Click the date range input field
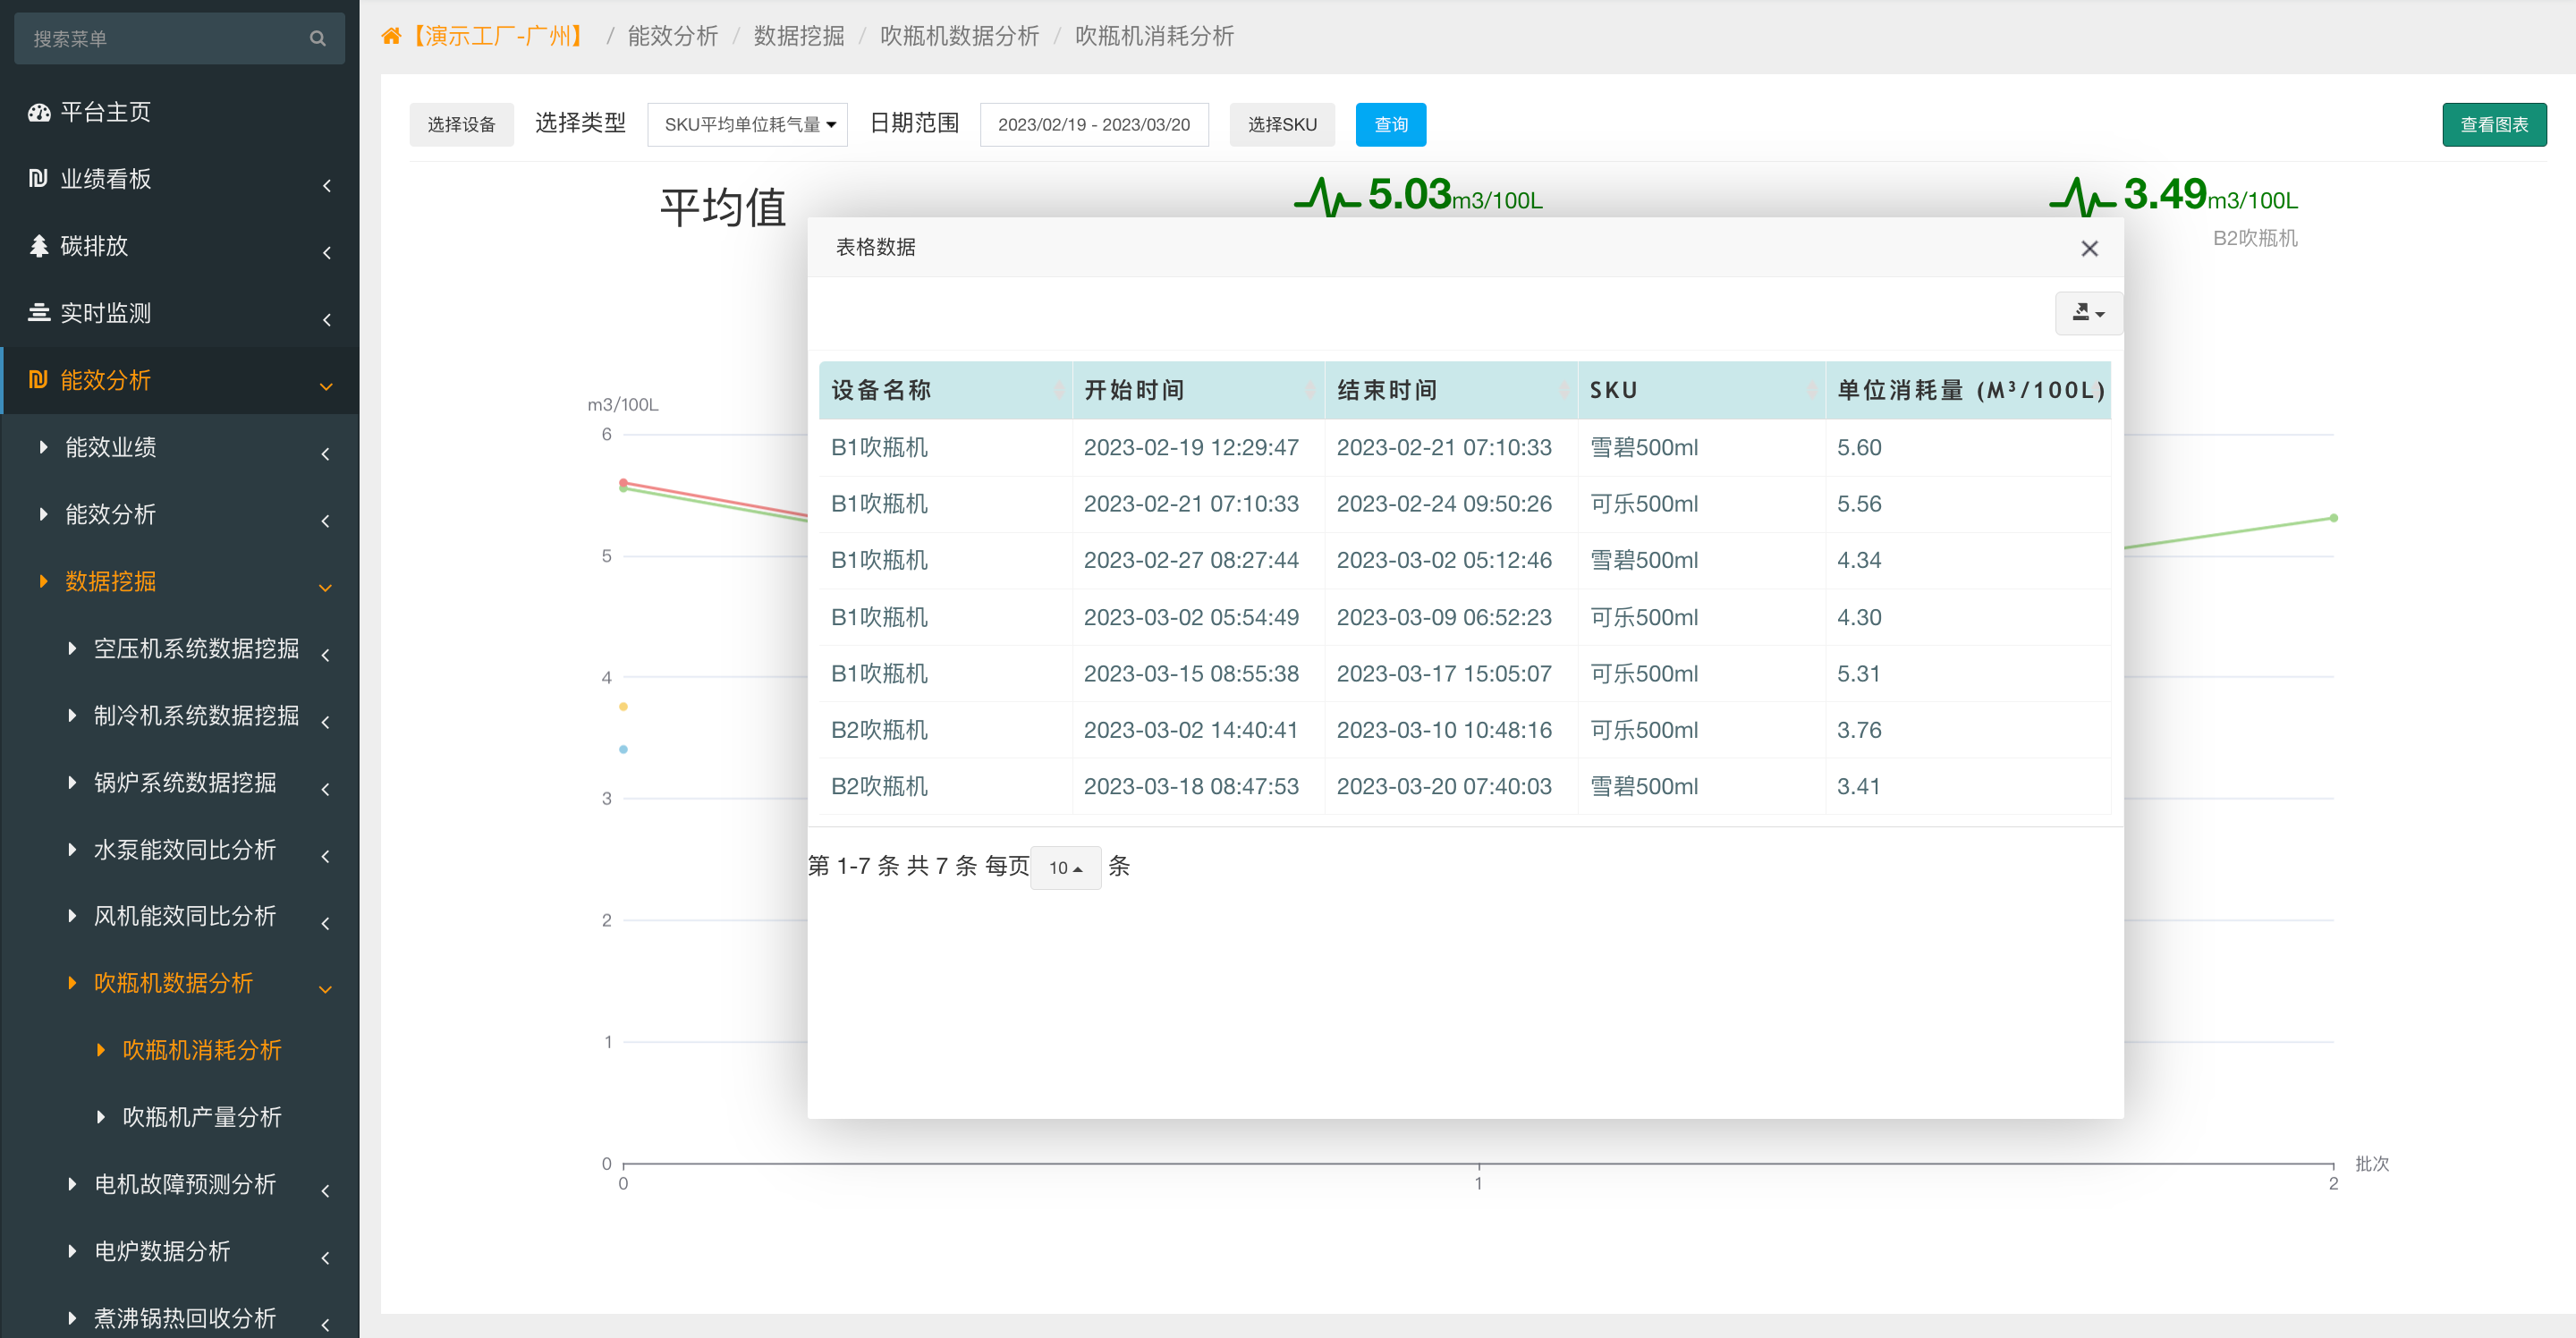The width and height of the screenshot is (2576, 1338). point(1094,125)
